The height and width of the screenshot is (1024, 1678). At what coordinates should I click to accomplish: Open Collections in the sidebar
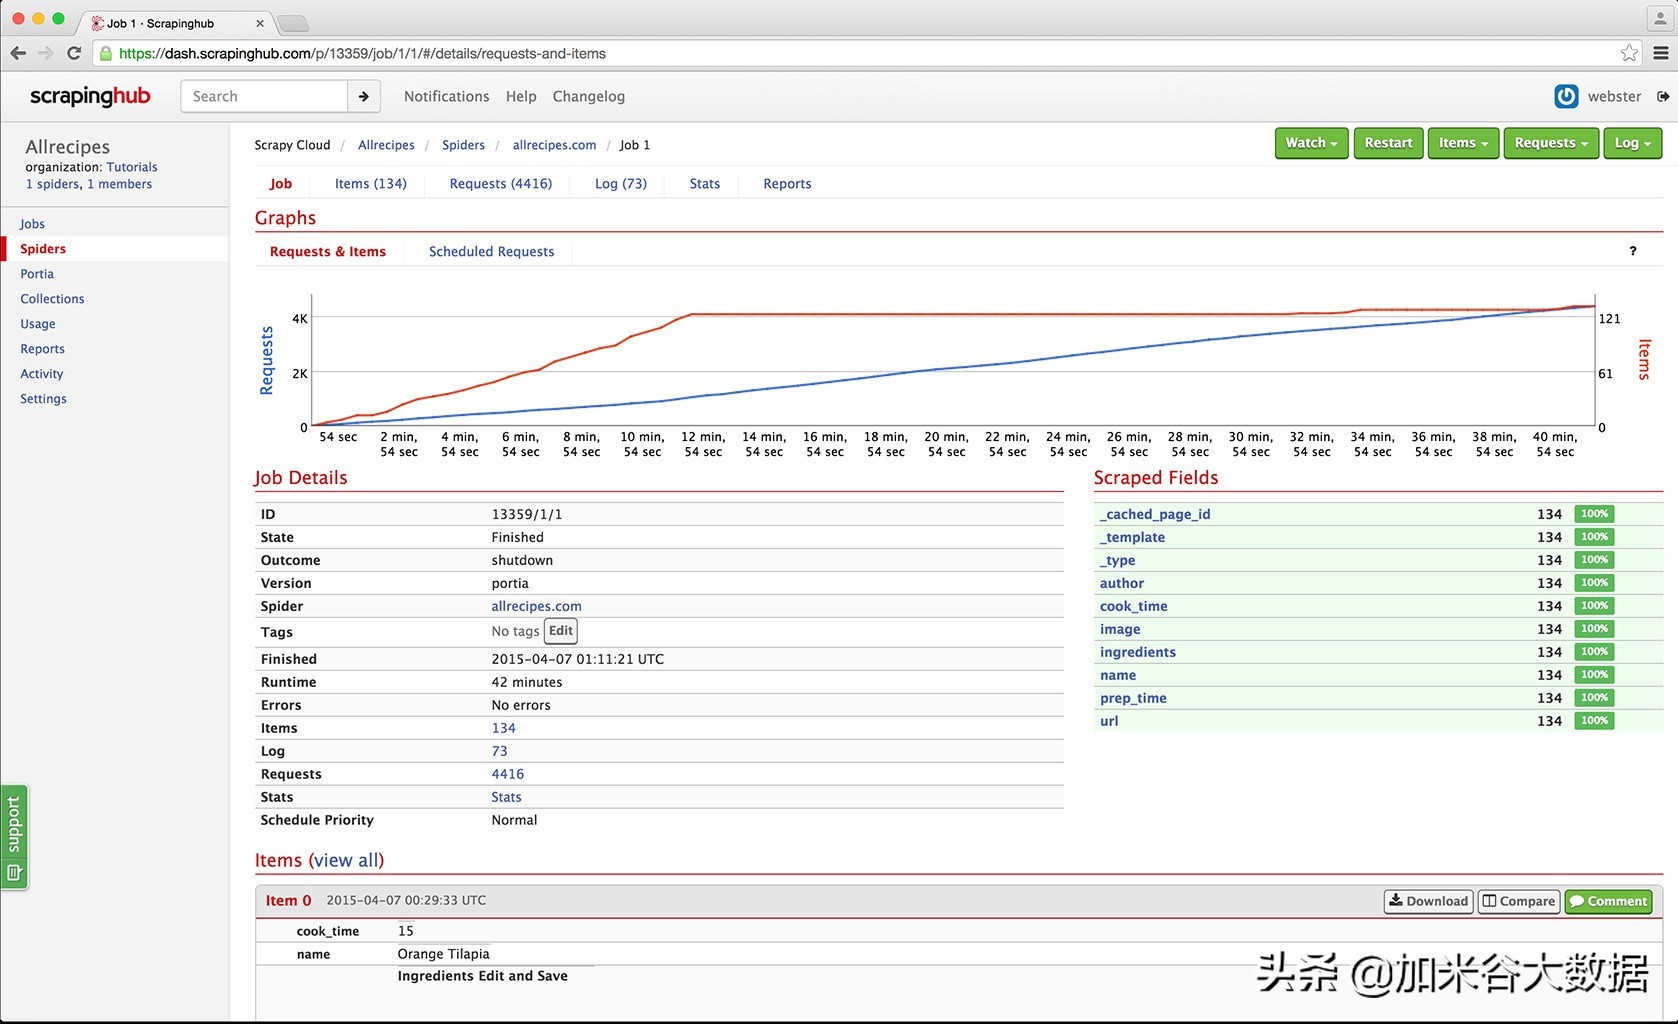coord(52,299)
